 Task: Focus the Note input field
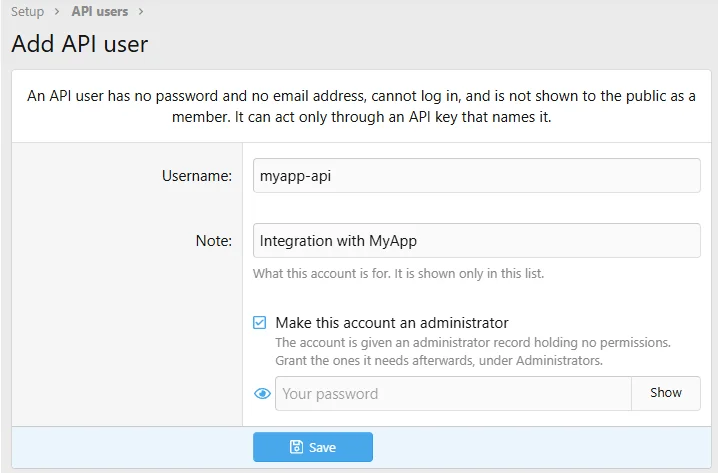(477, 241)
